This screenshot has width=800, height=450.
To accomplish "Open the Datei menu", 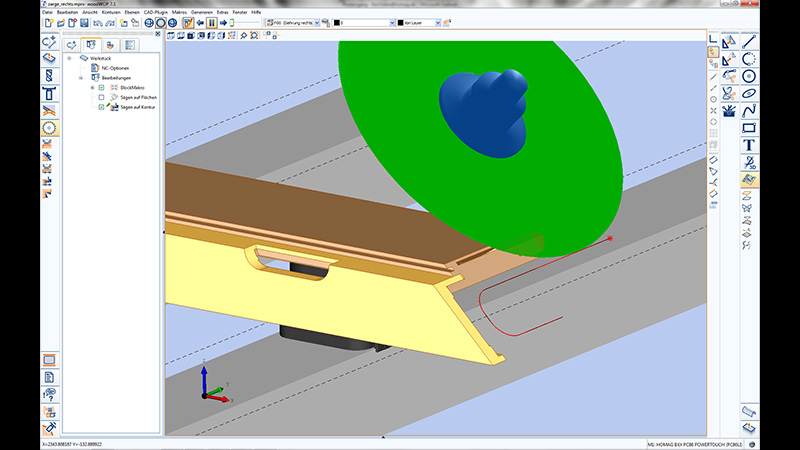I will [47, 12].
